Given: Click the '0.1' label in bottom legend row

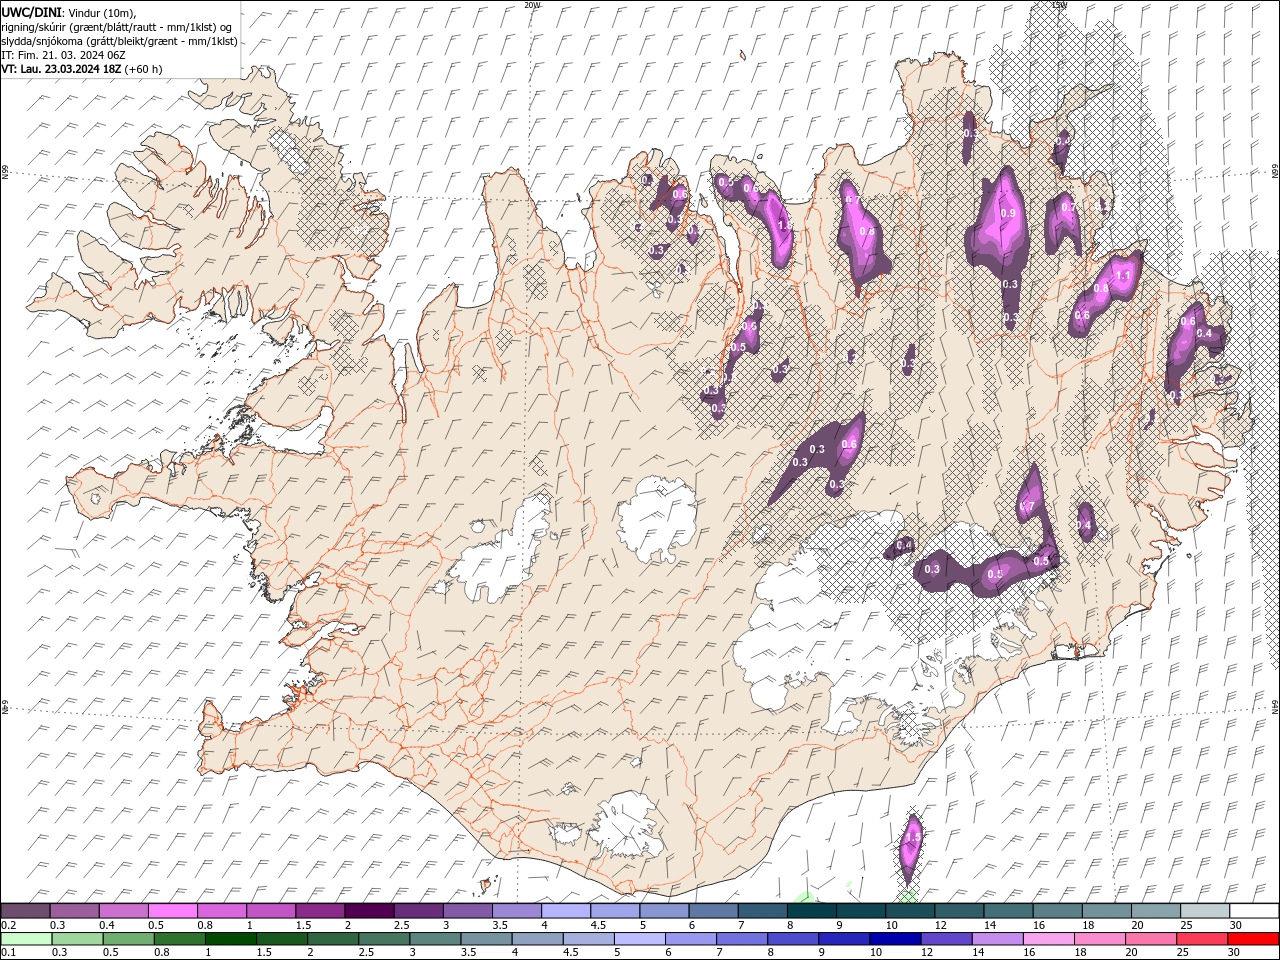Looking at the screenshot, I should click(x=8, y=953).
